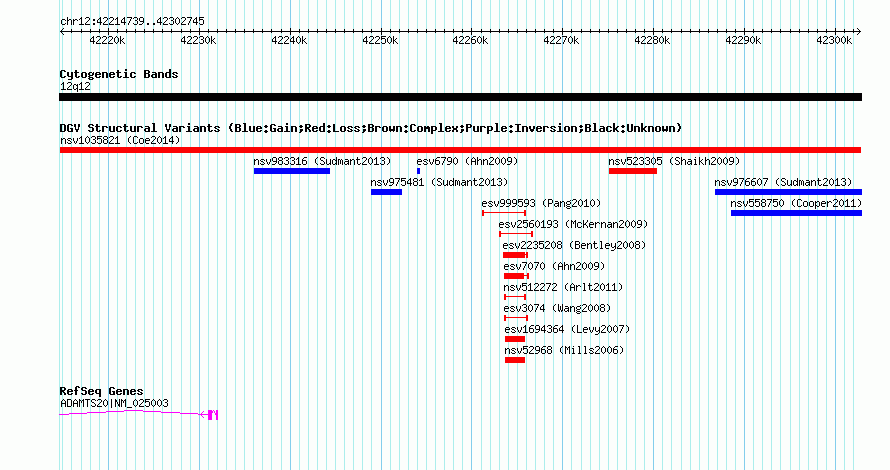Open nsv523305 (Shaikh2009) label
The width and height of the screenshot is (890, 470).
click(674, 161)
